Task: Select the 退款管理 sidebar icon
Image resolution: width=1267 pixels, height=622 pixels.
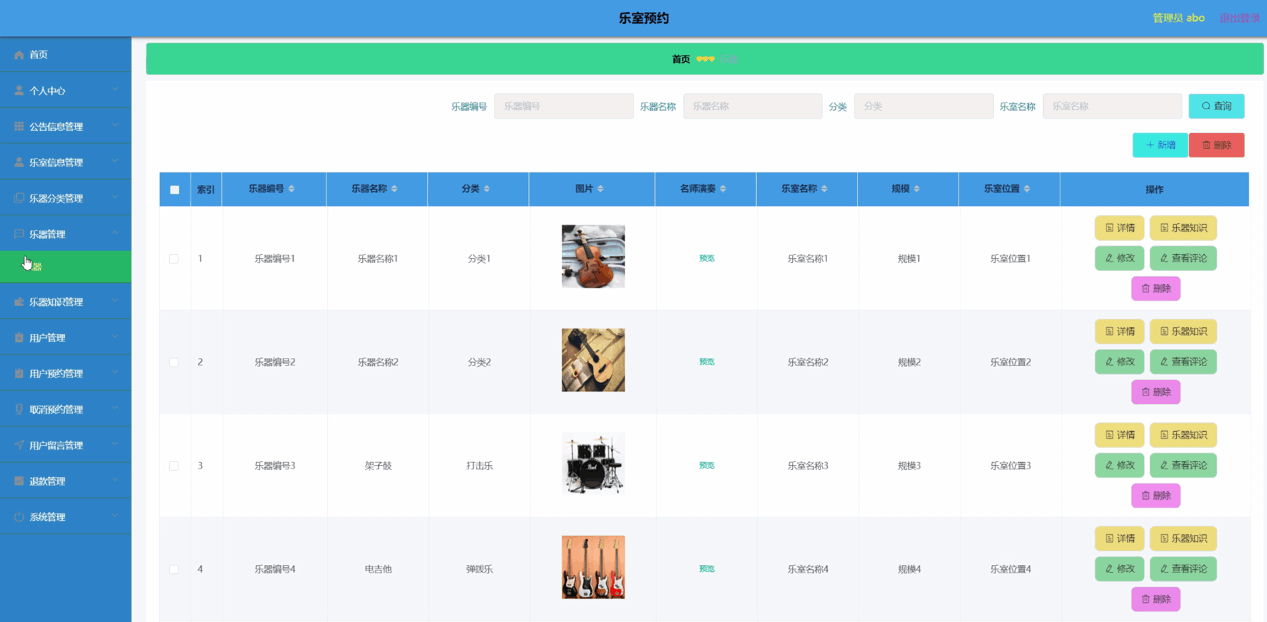Action: pos(18,481)
